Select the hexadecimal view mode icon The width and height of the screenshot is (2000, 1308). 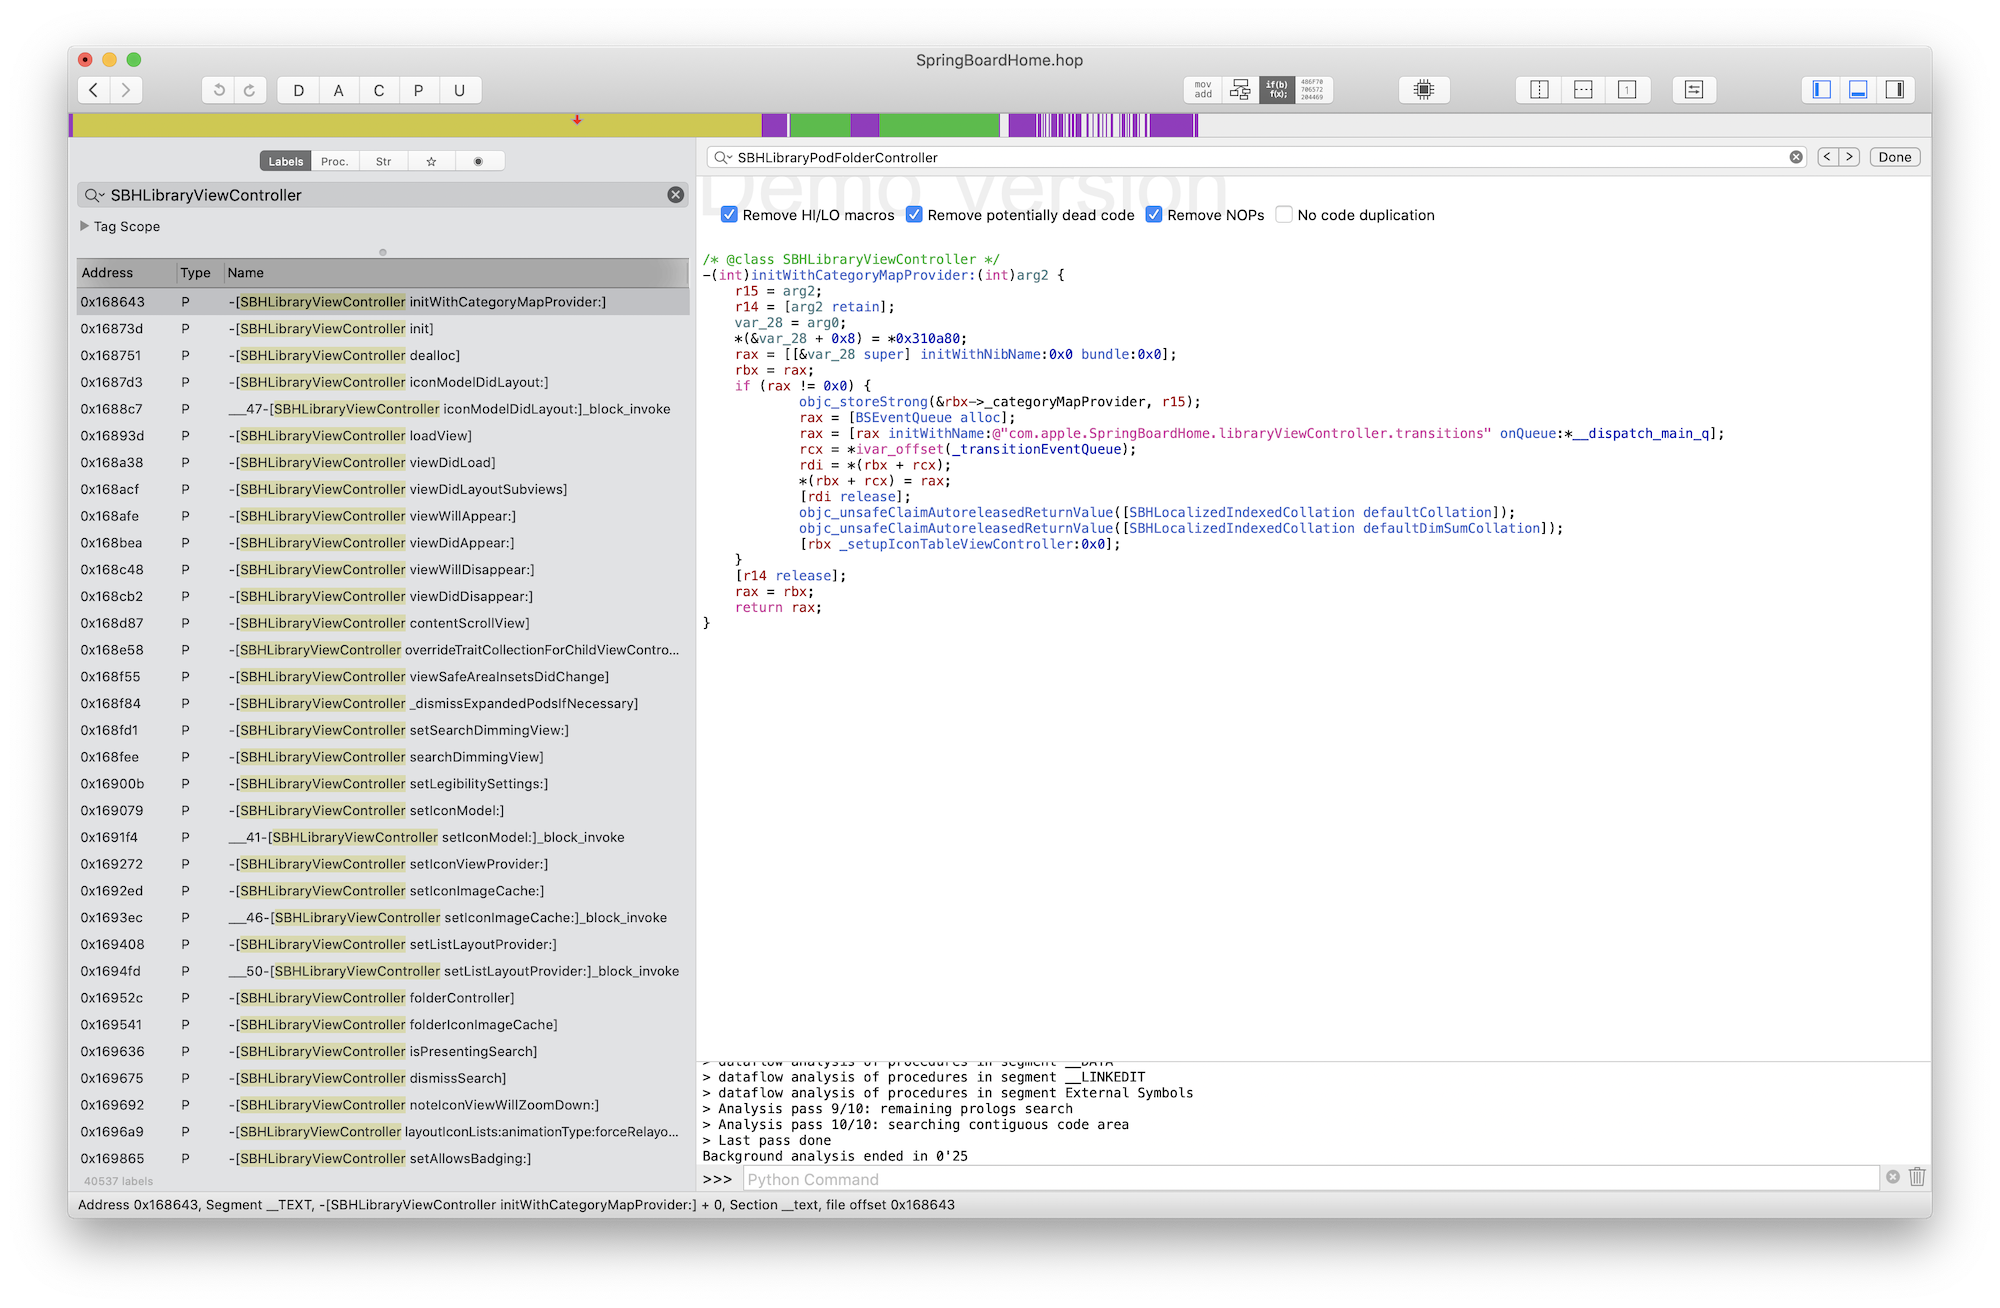click(x=1312, y=90)
